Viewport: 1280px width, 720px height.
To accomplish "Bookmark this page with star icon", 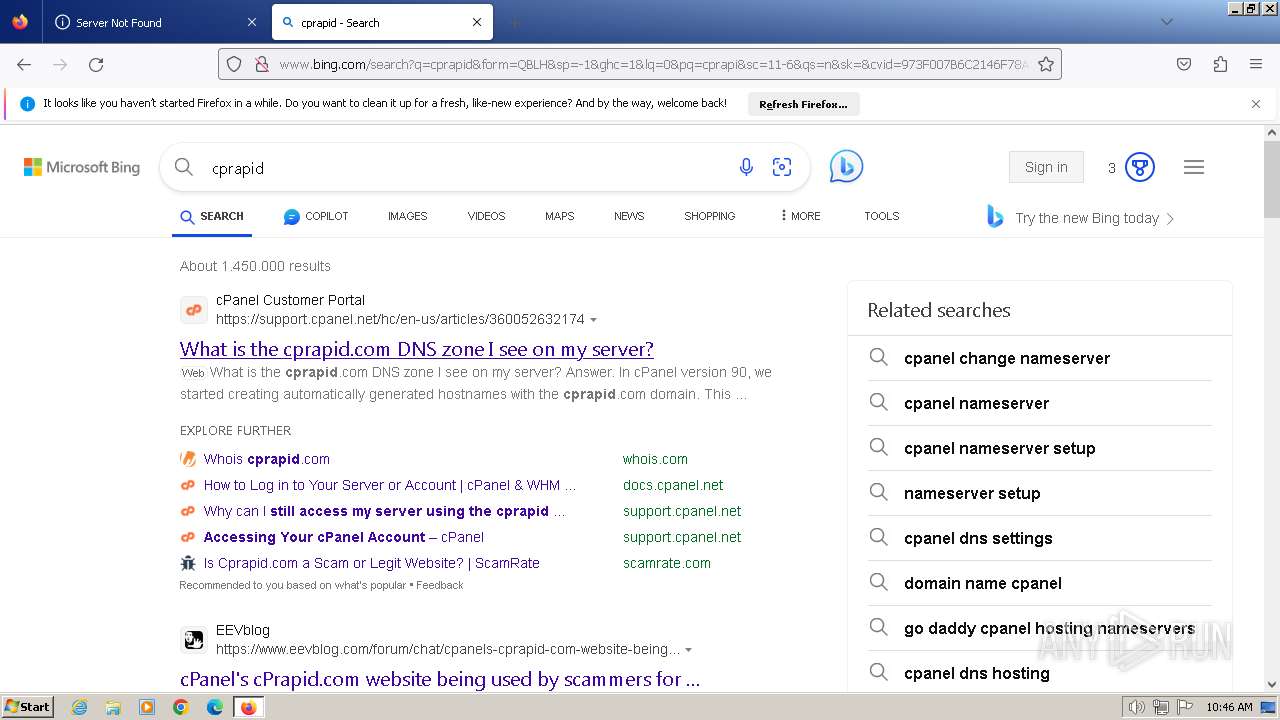I will click(x=1046, y=64).
